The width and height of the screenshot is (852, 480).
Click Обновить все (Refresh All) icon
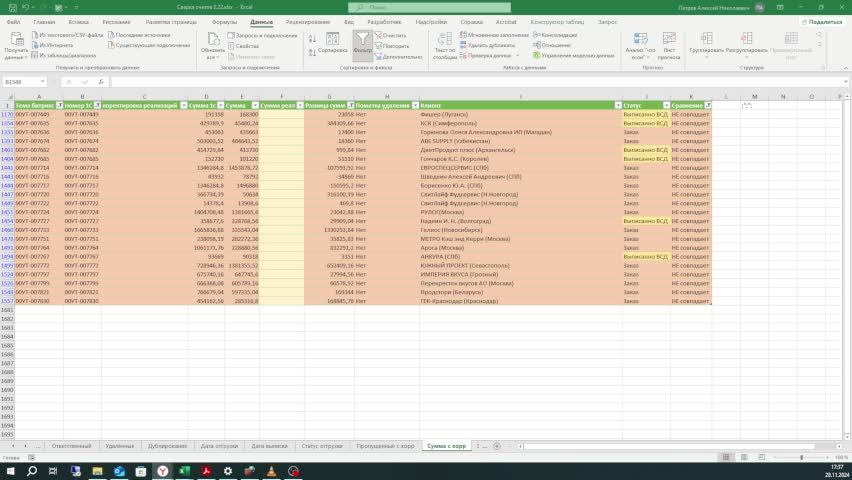pos(213,39)
